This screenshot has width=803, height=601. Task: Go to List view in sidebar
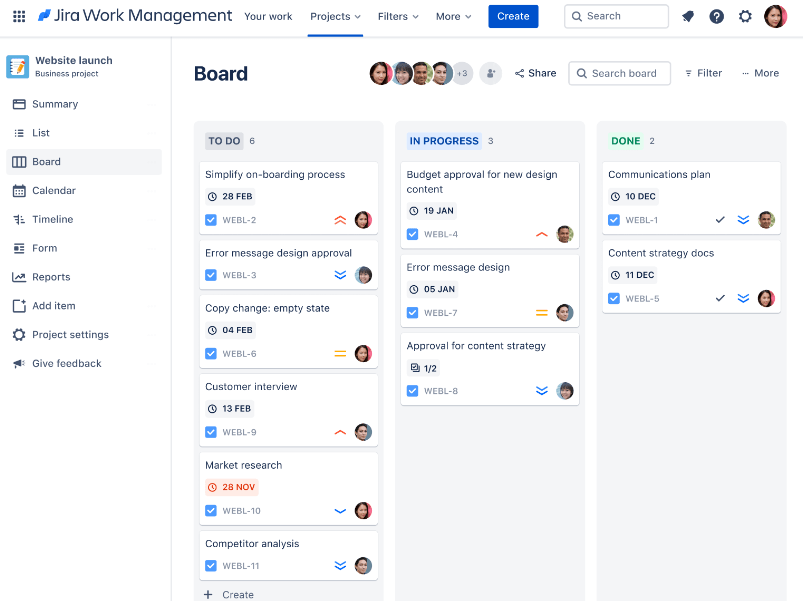(84, 133)
